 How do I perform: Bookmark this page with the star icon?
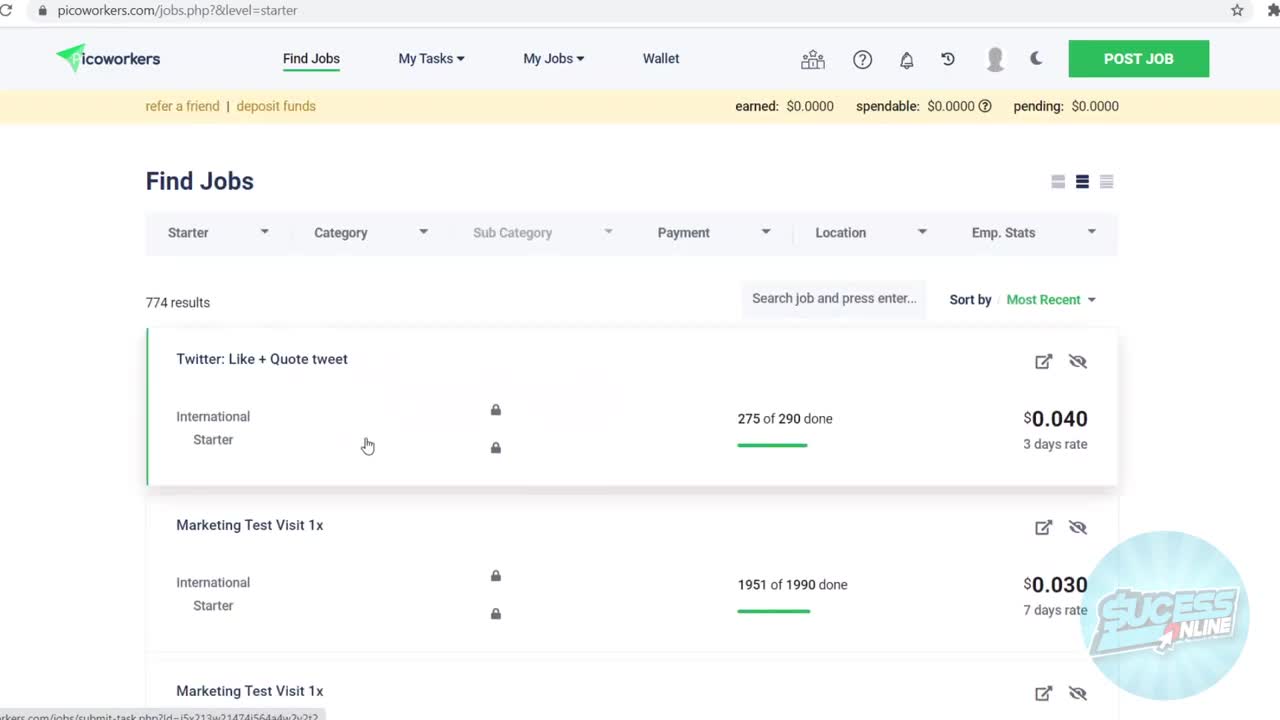click(1237, 10)
